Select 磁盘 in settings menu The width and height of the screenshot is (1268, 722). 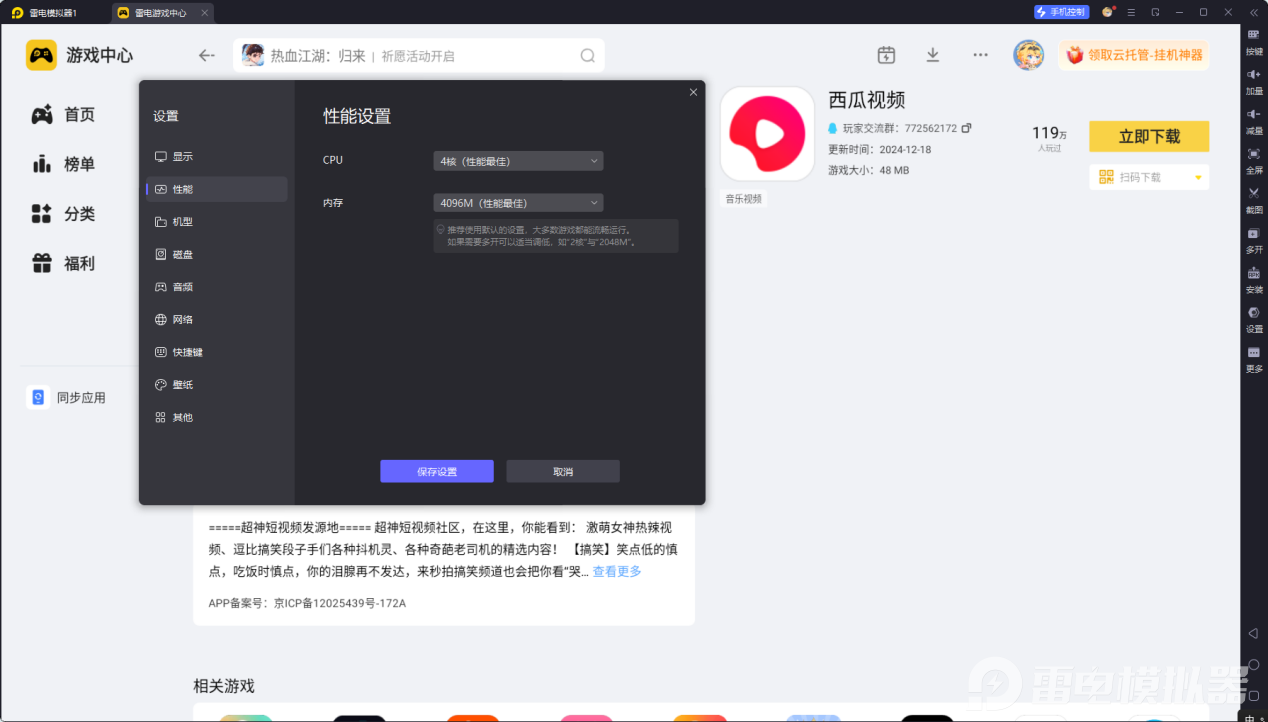pos(217,255)
